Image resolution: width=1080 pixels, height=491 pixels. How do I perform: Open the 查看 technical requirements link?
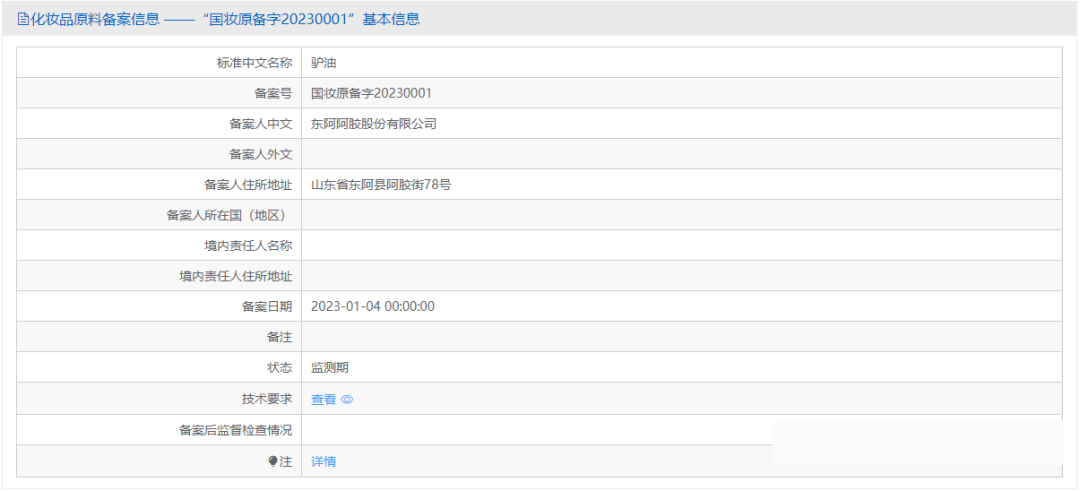pos(323,400)
